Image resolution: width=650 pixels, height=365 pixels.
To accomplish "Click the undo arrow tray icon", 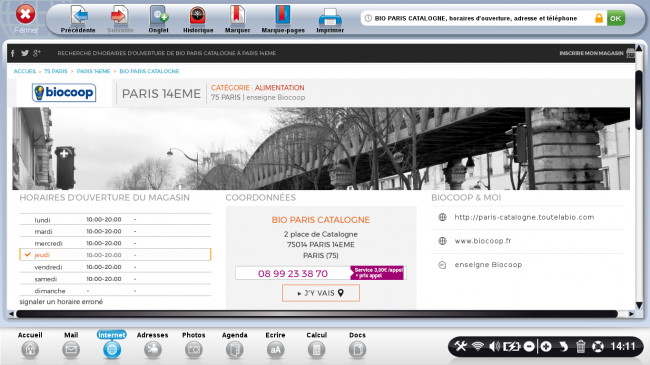I will pyautogui.click(x=563, y=346).
